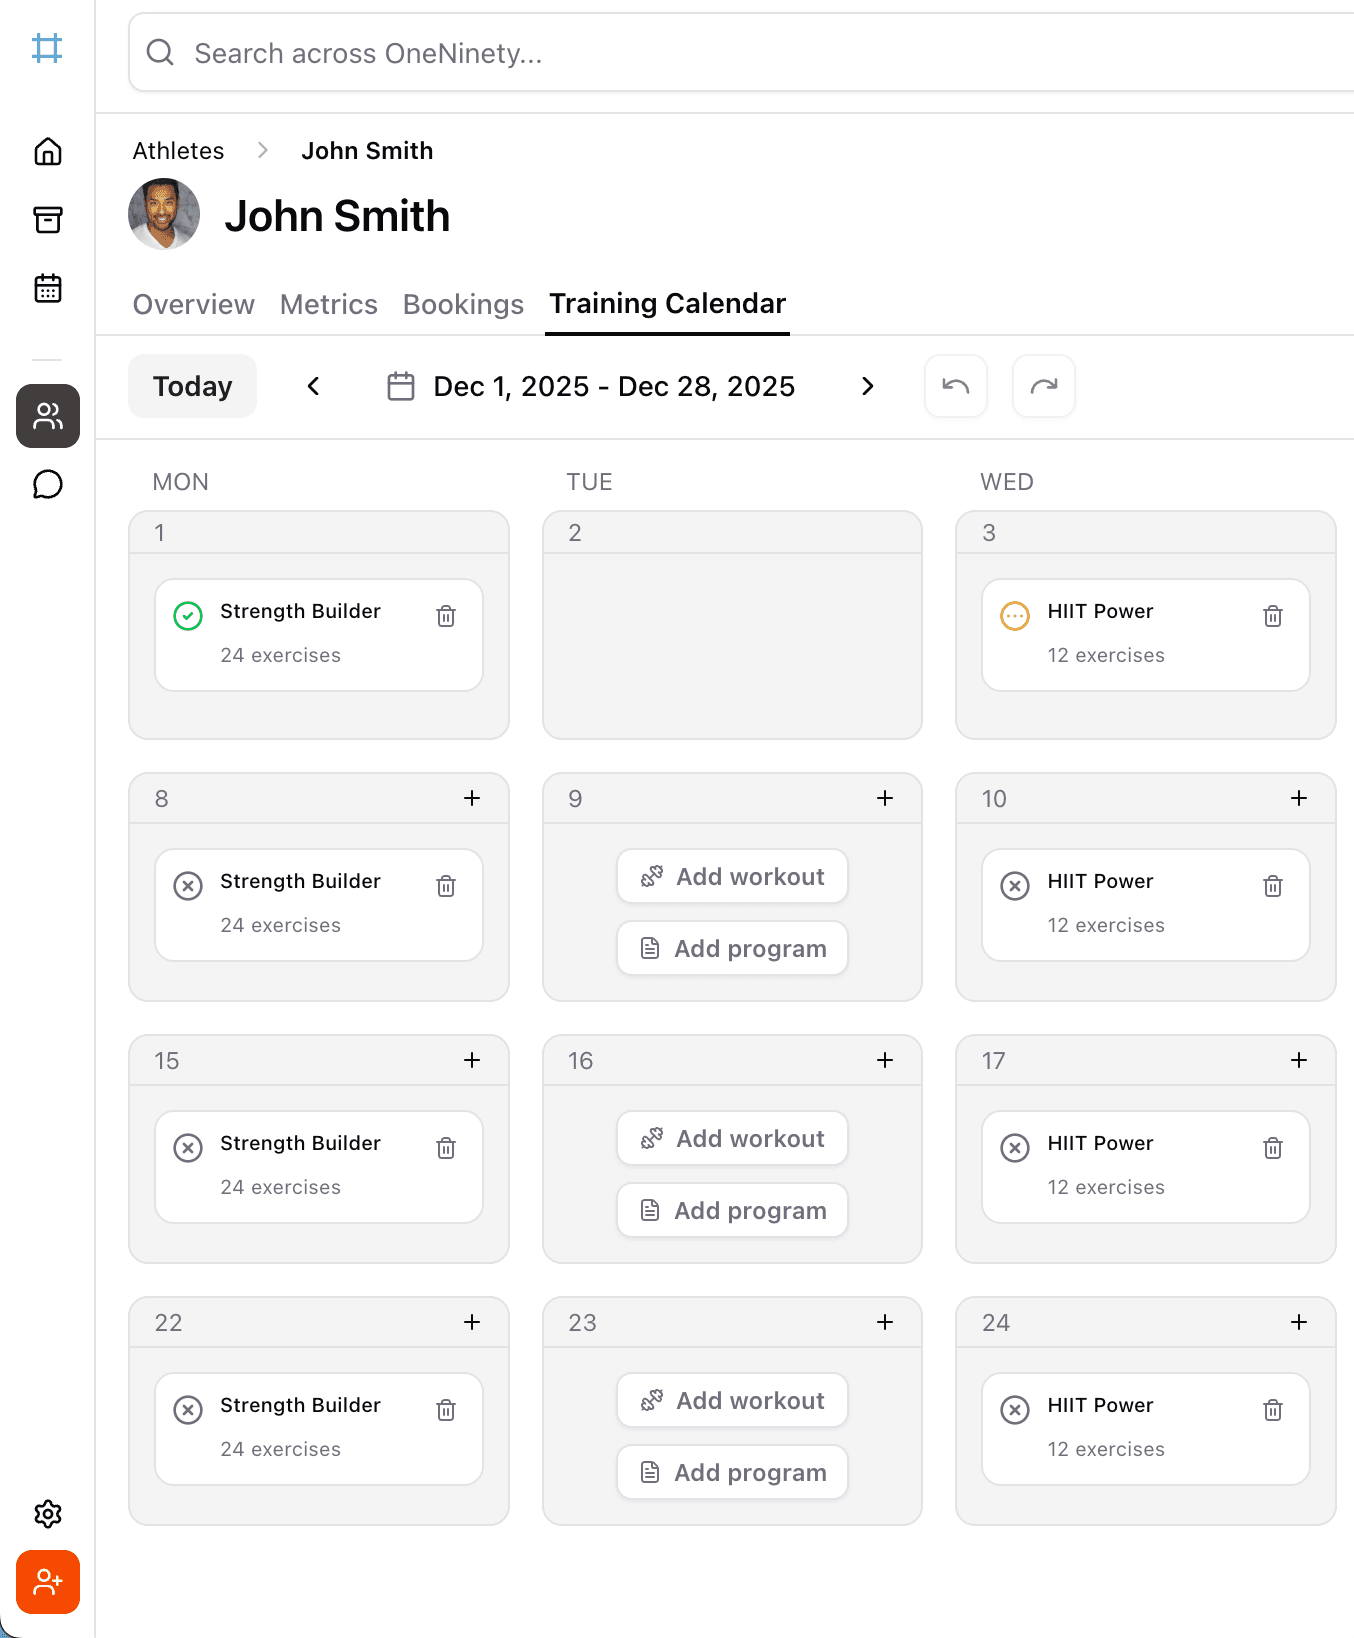Delete HIIT Power on December 10
This screenshot has height=1638, width=1354.
tap(1272, 886)
